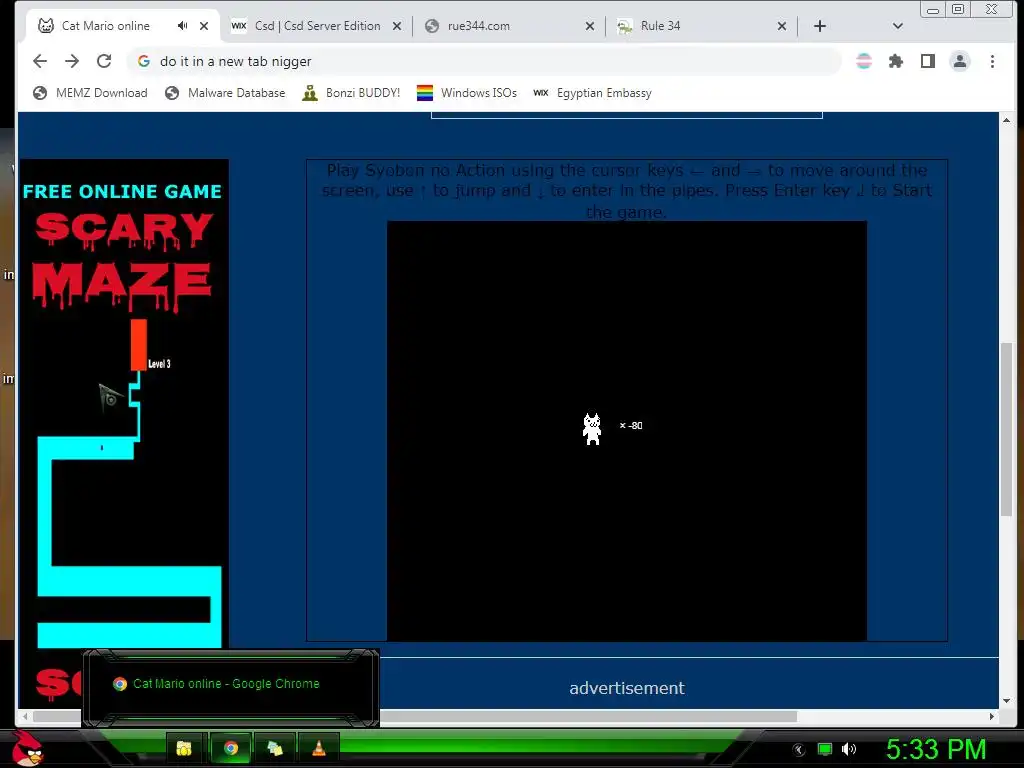The image size is (1024, 768).
Task: Close the rue344.com tab
Action: click(590, 26)
